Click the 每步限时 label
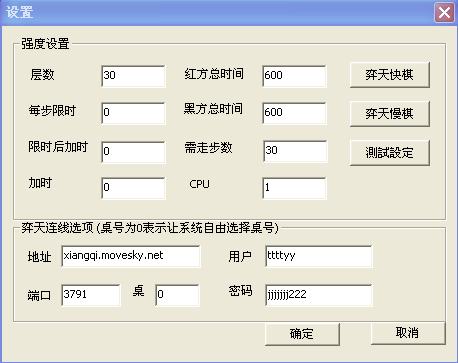 (x=52, y=110)
